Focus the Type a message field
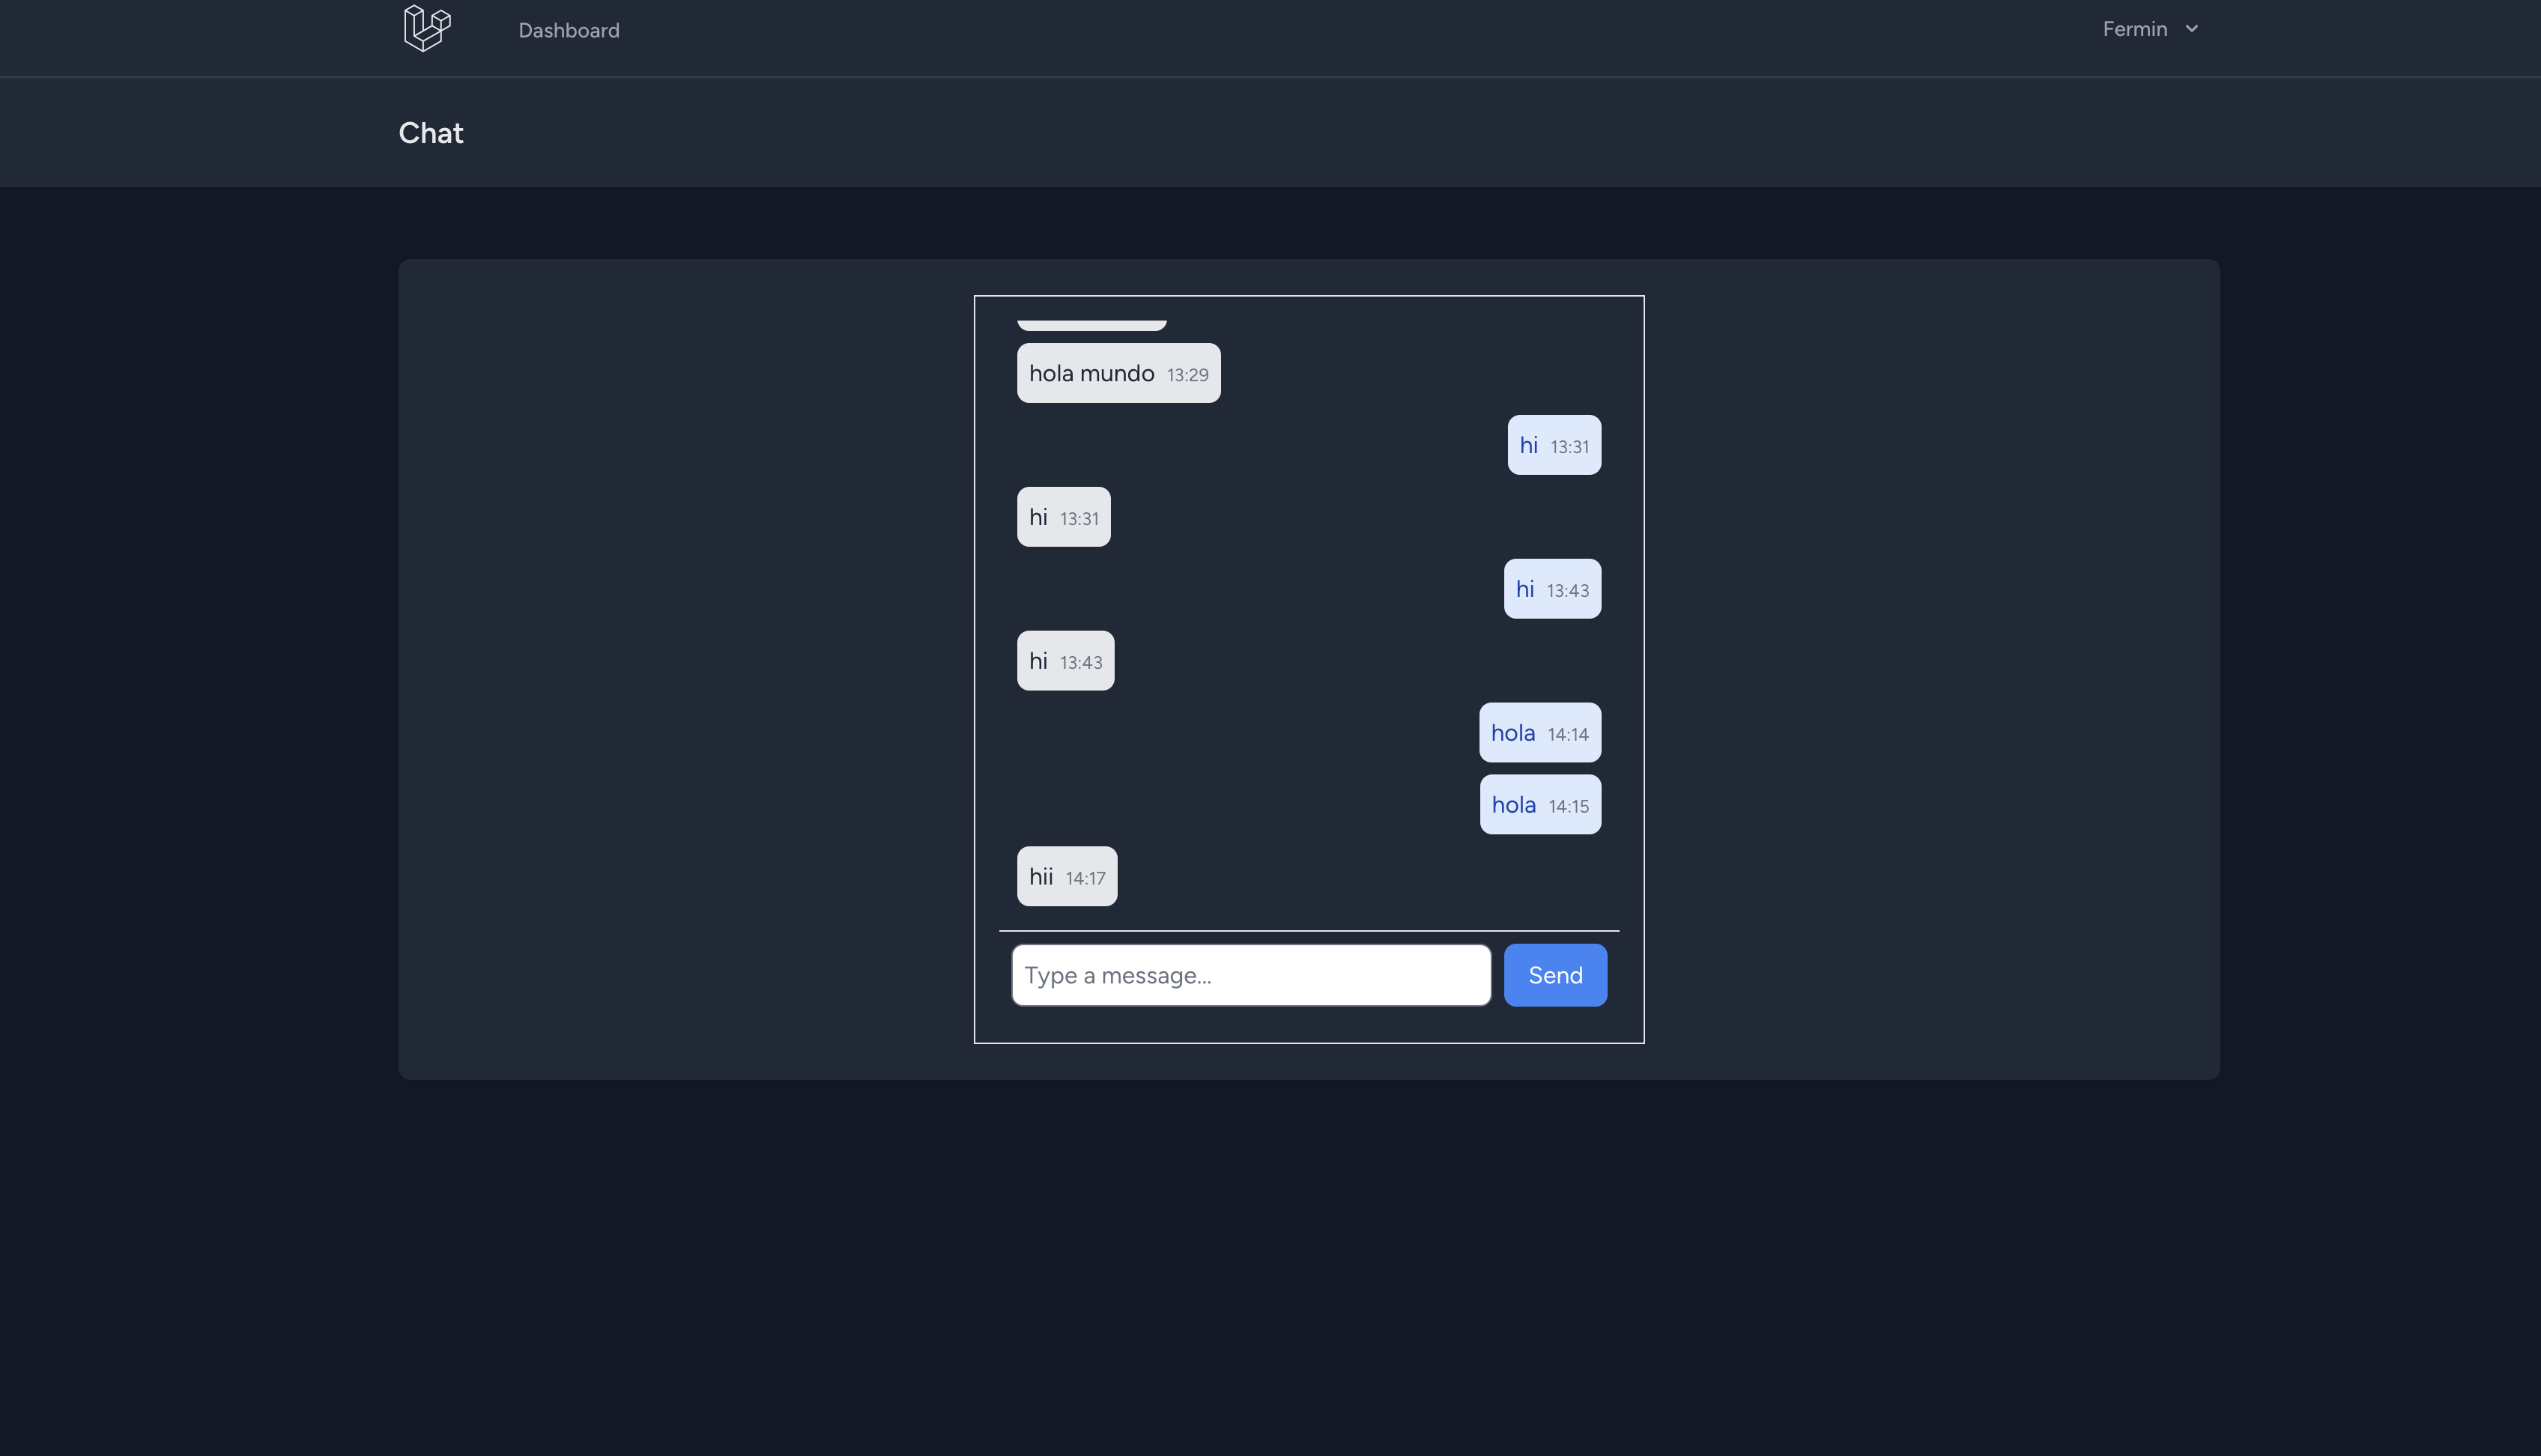 [x=1251, y=975]
